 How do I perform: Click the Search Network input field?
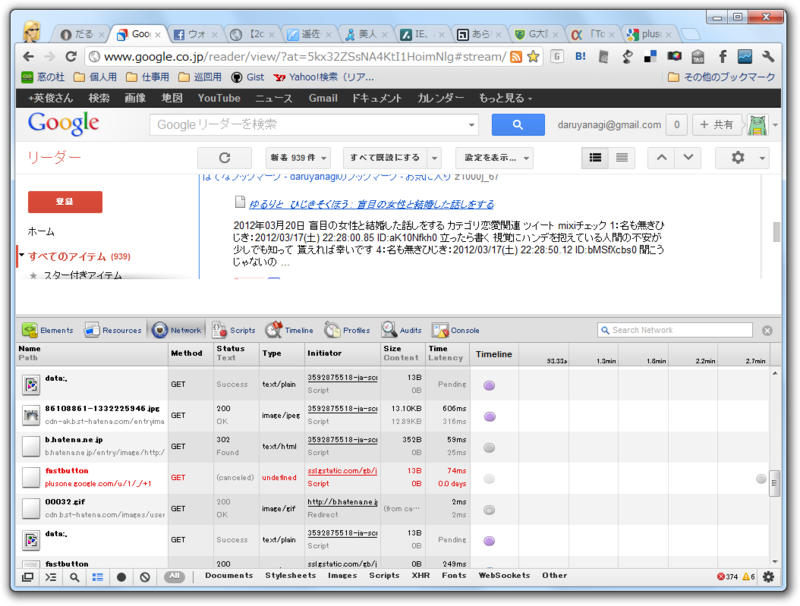(x=674, y=330)
